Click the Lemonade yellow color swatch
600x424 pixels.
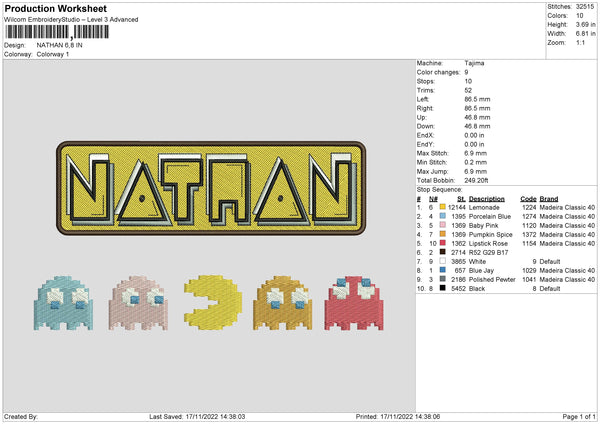(x=442, y=207)
